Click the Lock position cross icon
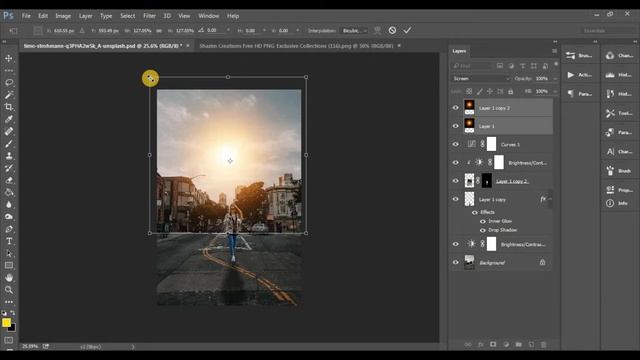640x360 pixels. (490, 91)
